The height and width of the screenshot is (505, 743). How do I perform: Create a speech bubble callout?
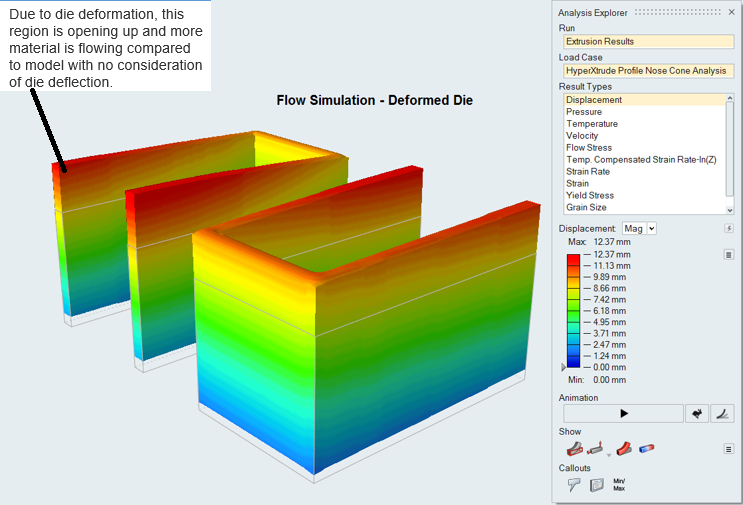[x=574, y=485]
